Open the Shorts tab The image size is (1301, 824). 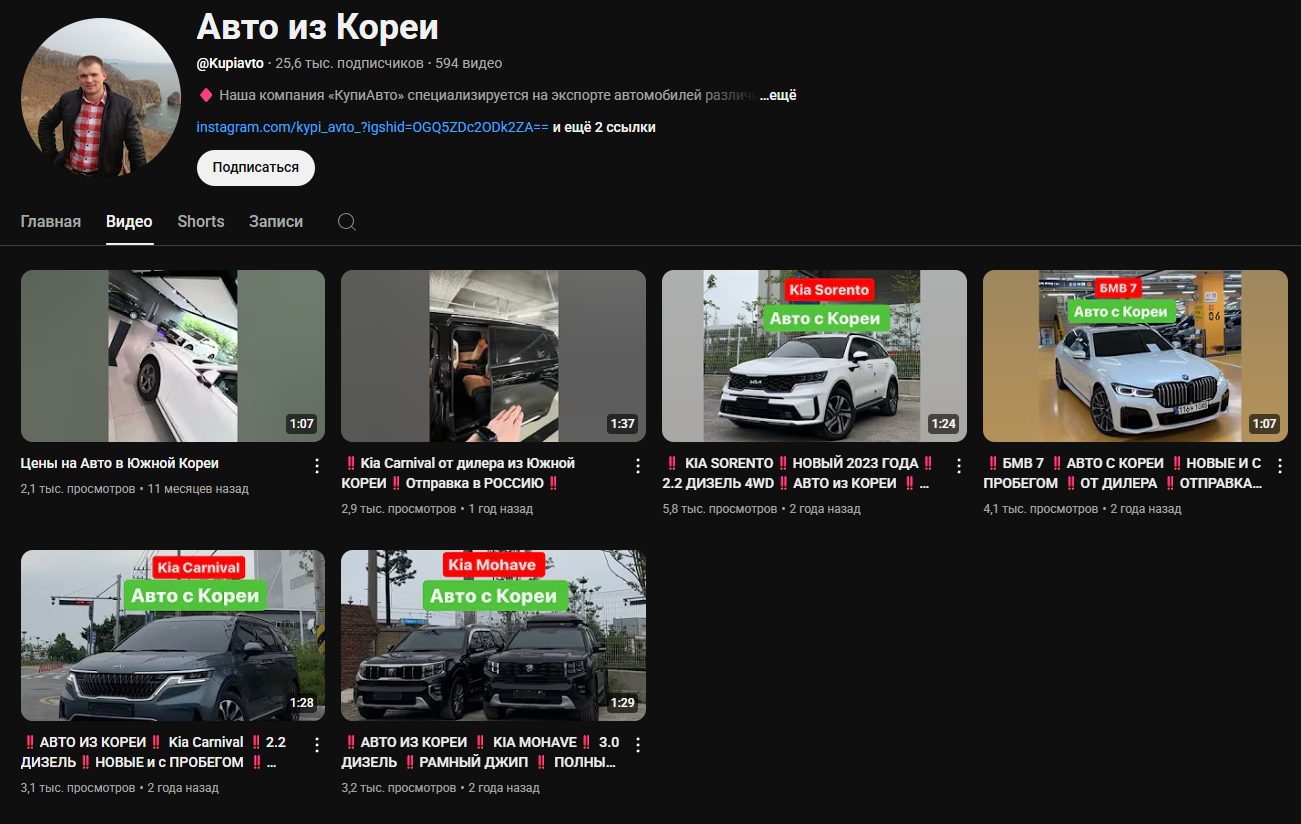pos(201,222)
